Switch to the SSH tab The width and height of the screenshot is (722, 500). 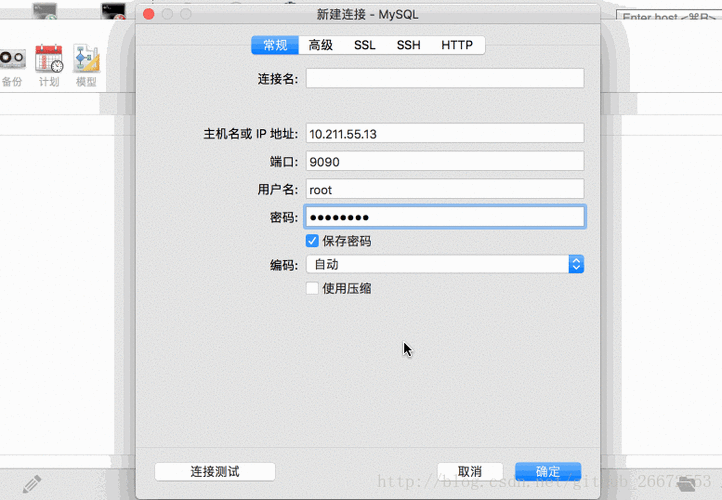pyautogui.click(x=409, y=45)
